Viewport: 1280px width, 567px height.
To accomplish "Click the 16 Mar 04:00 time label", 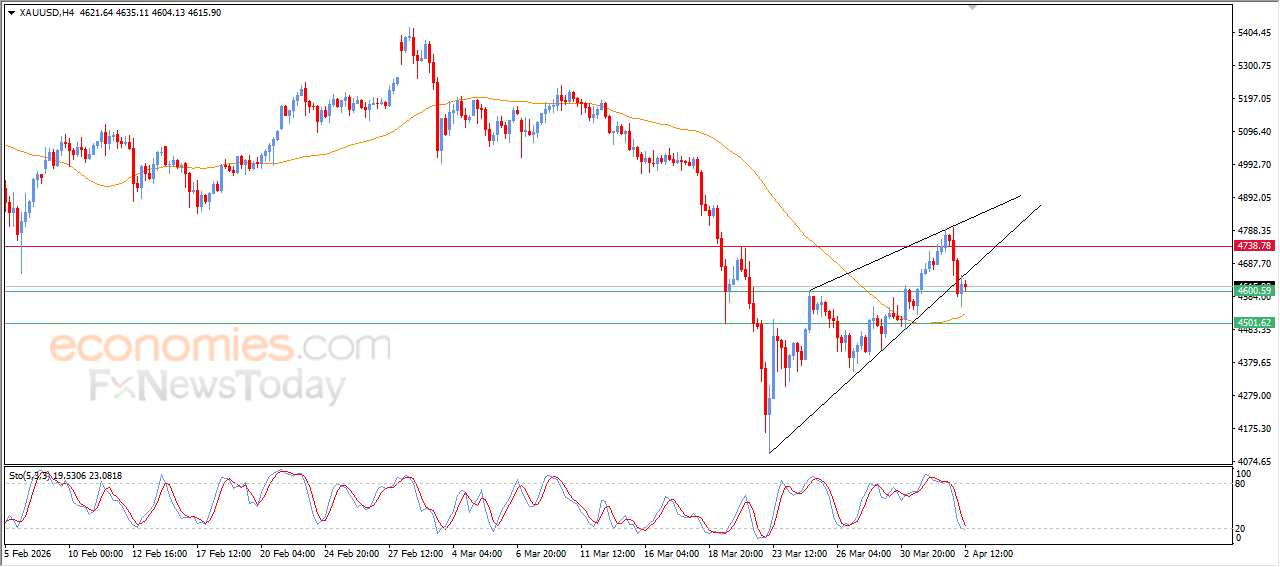I will pyautogui.click(x=671, y=553).
